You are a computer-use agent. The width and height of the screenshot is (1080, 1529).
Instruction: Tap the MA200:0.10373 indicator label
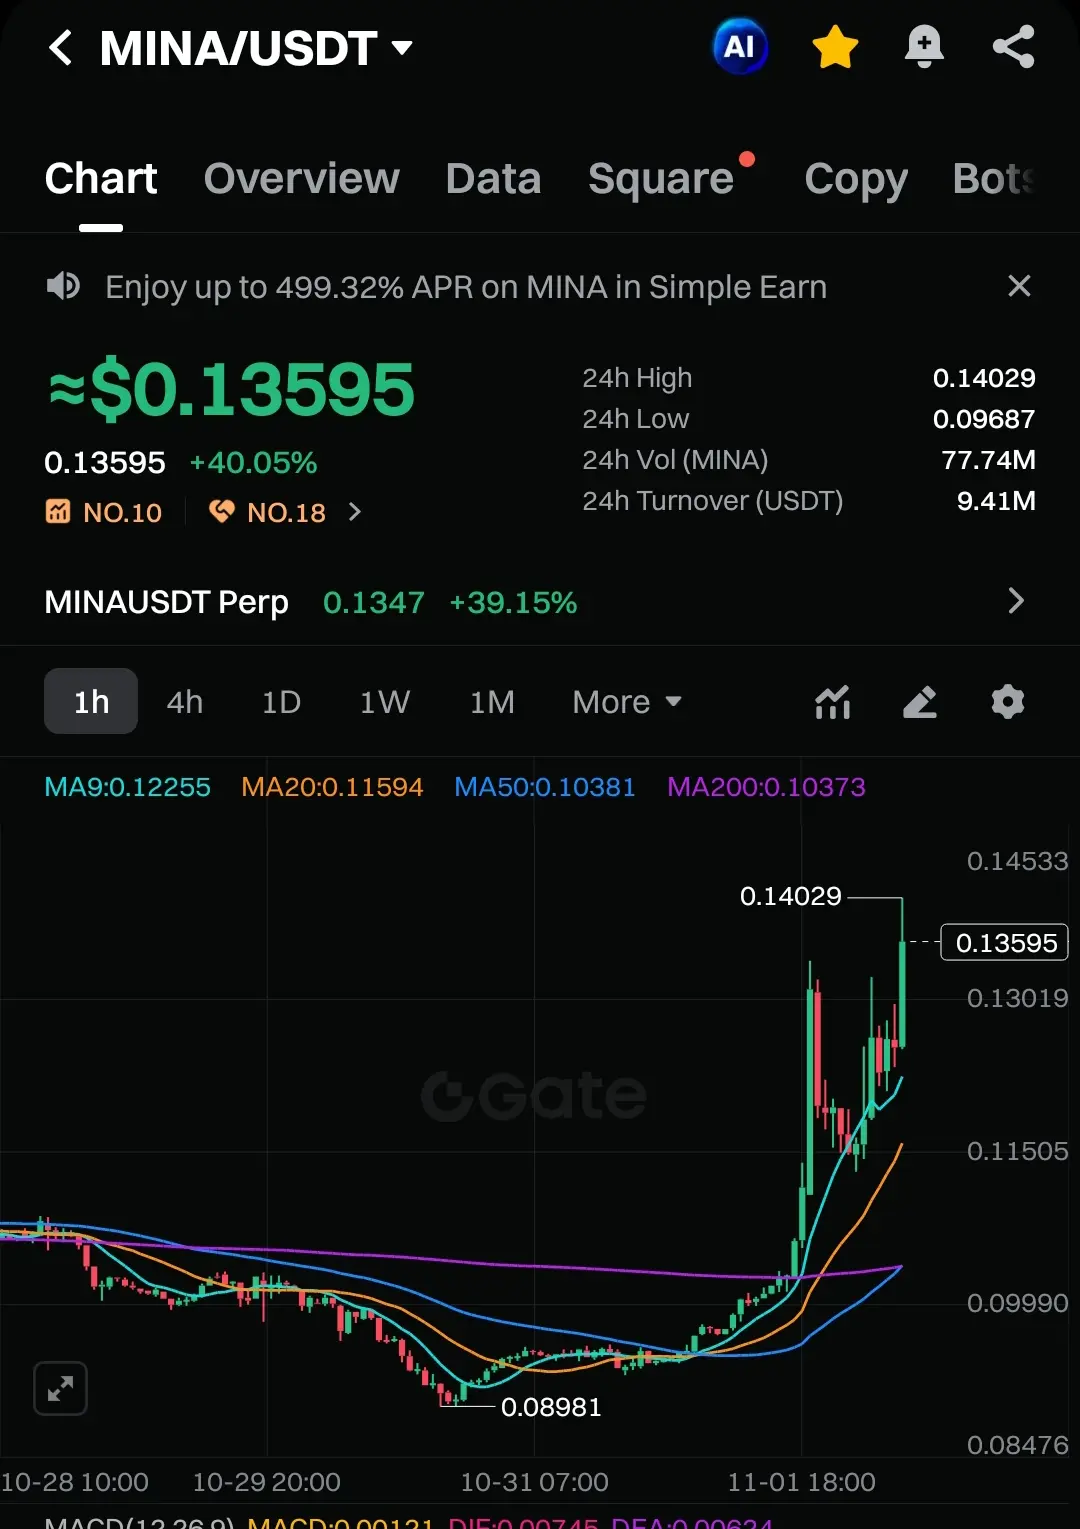[x=766, y=787]
